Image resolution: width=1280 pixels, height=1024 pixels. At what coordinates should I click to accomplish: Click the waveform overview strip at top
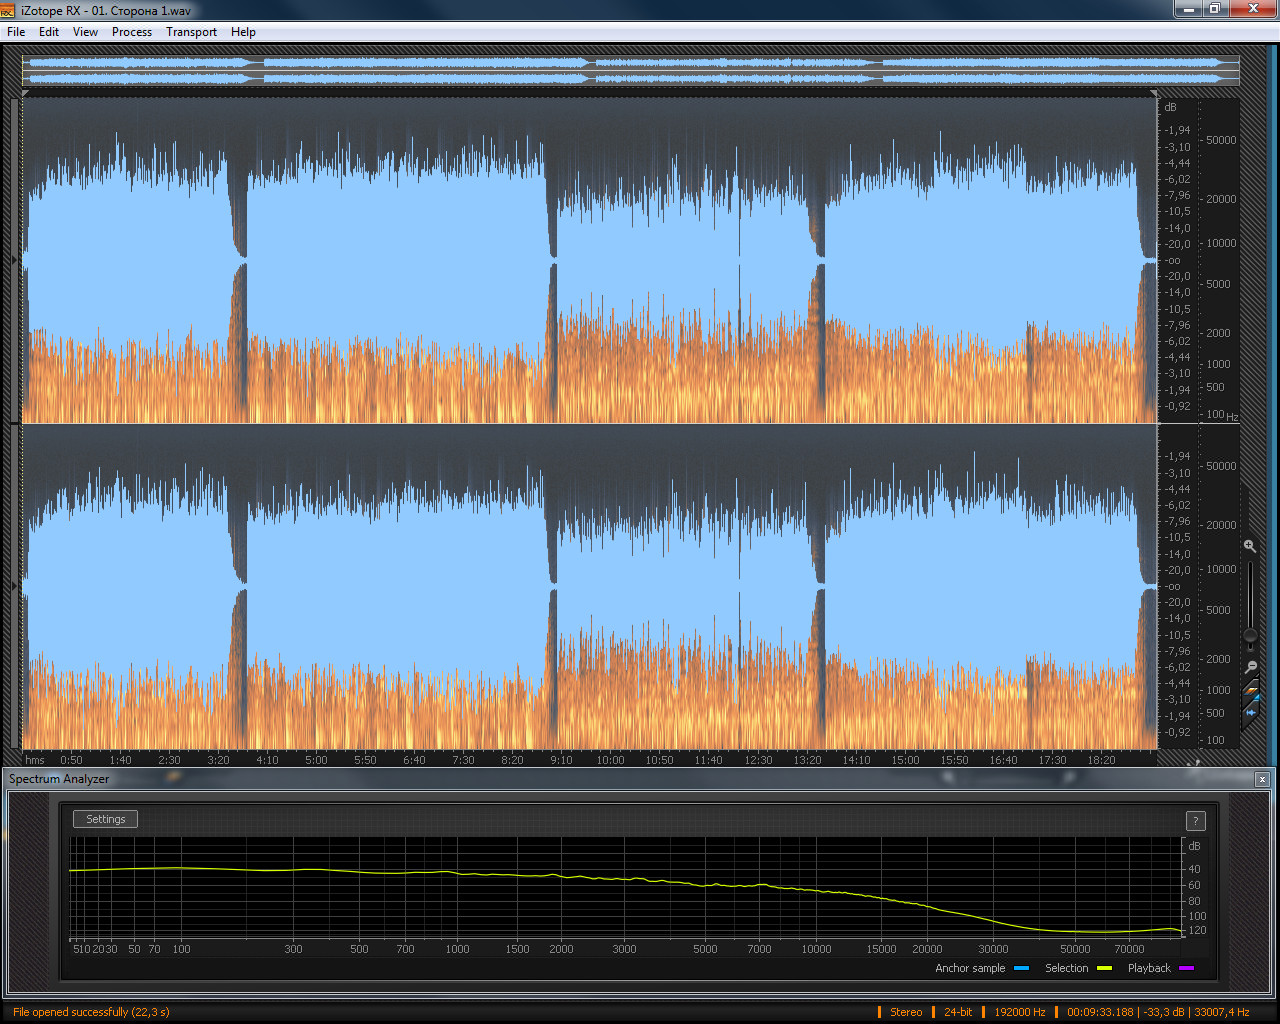pos(630,70)
